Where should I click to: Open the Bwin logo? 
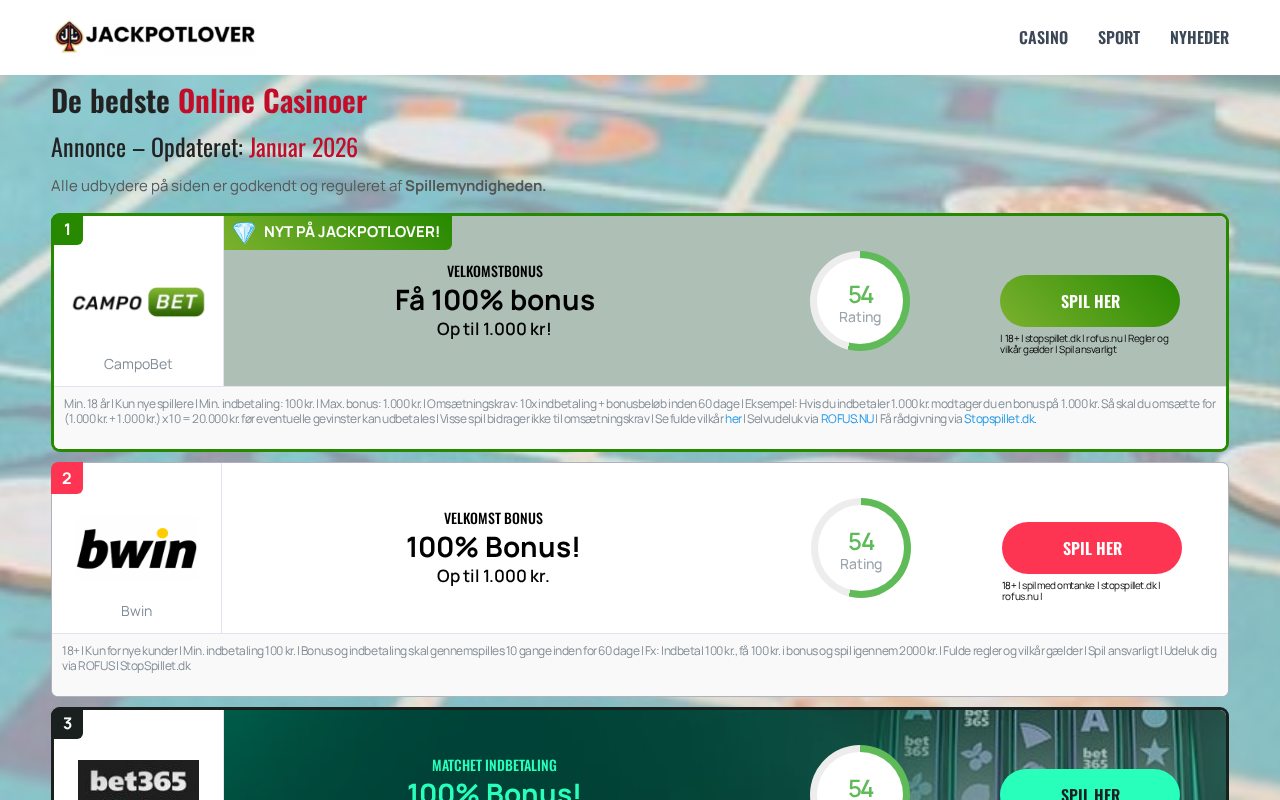click(x=137, y=548)
